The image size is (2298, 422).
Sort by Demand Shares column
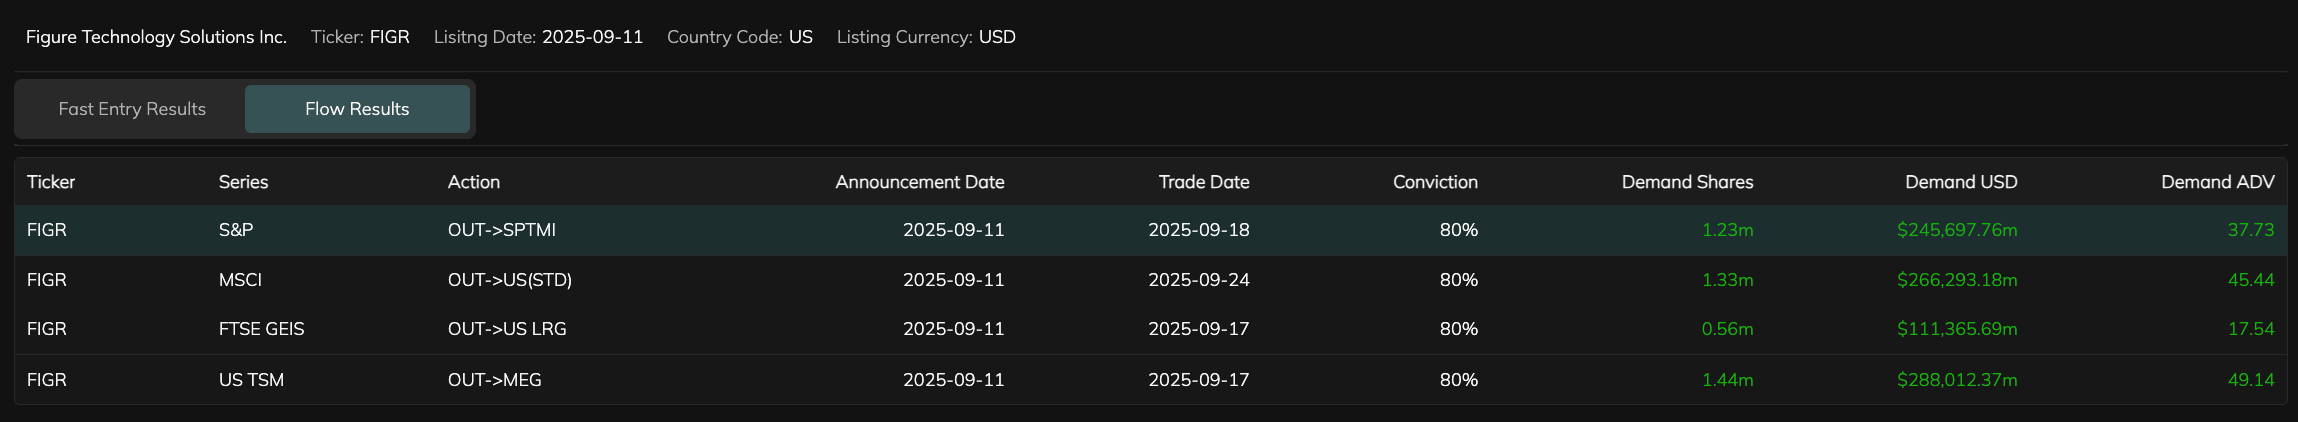coord(1687,182)
